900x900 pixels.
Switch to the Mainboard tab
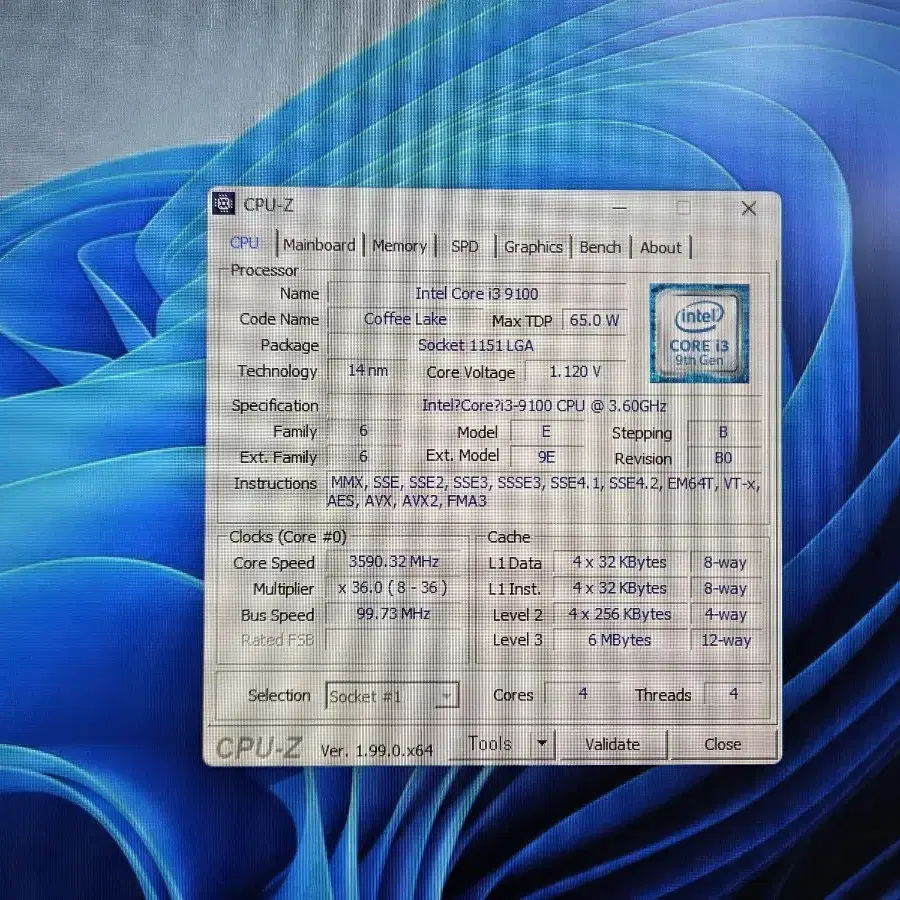click(319, 245)
